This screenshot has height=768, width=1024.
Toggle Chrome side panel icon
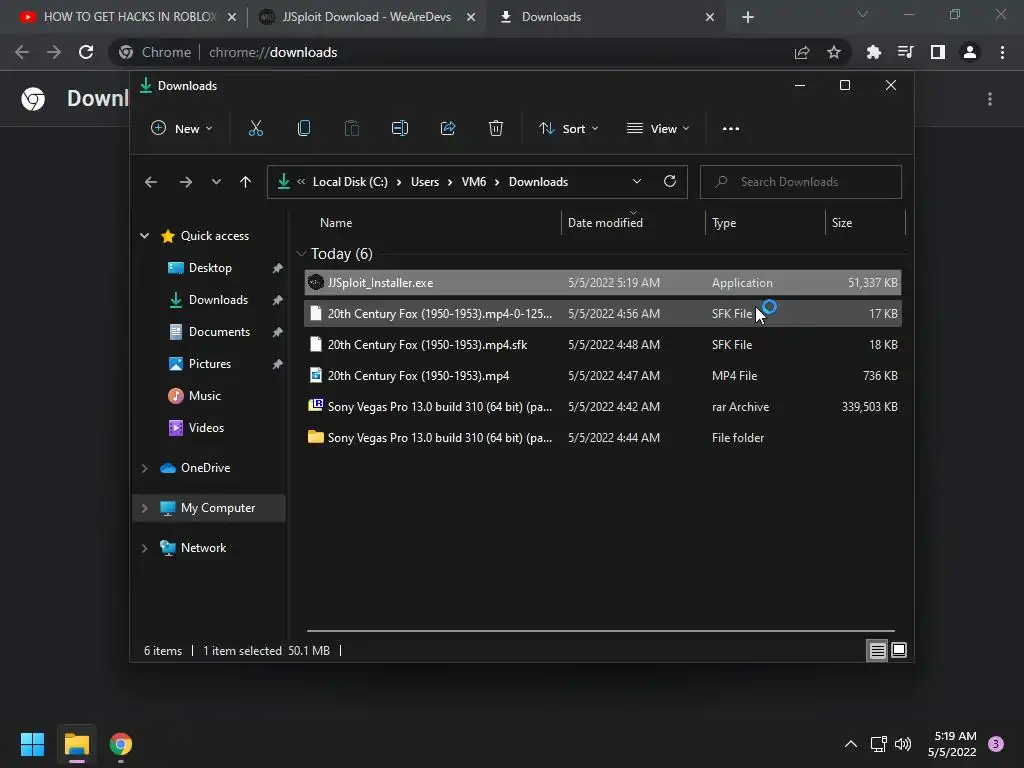point(938,52)
